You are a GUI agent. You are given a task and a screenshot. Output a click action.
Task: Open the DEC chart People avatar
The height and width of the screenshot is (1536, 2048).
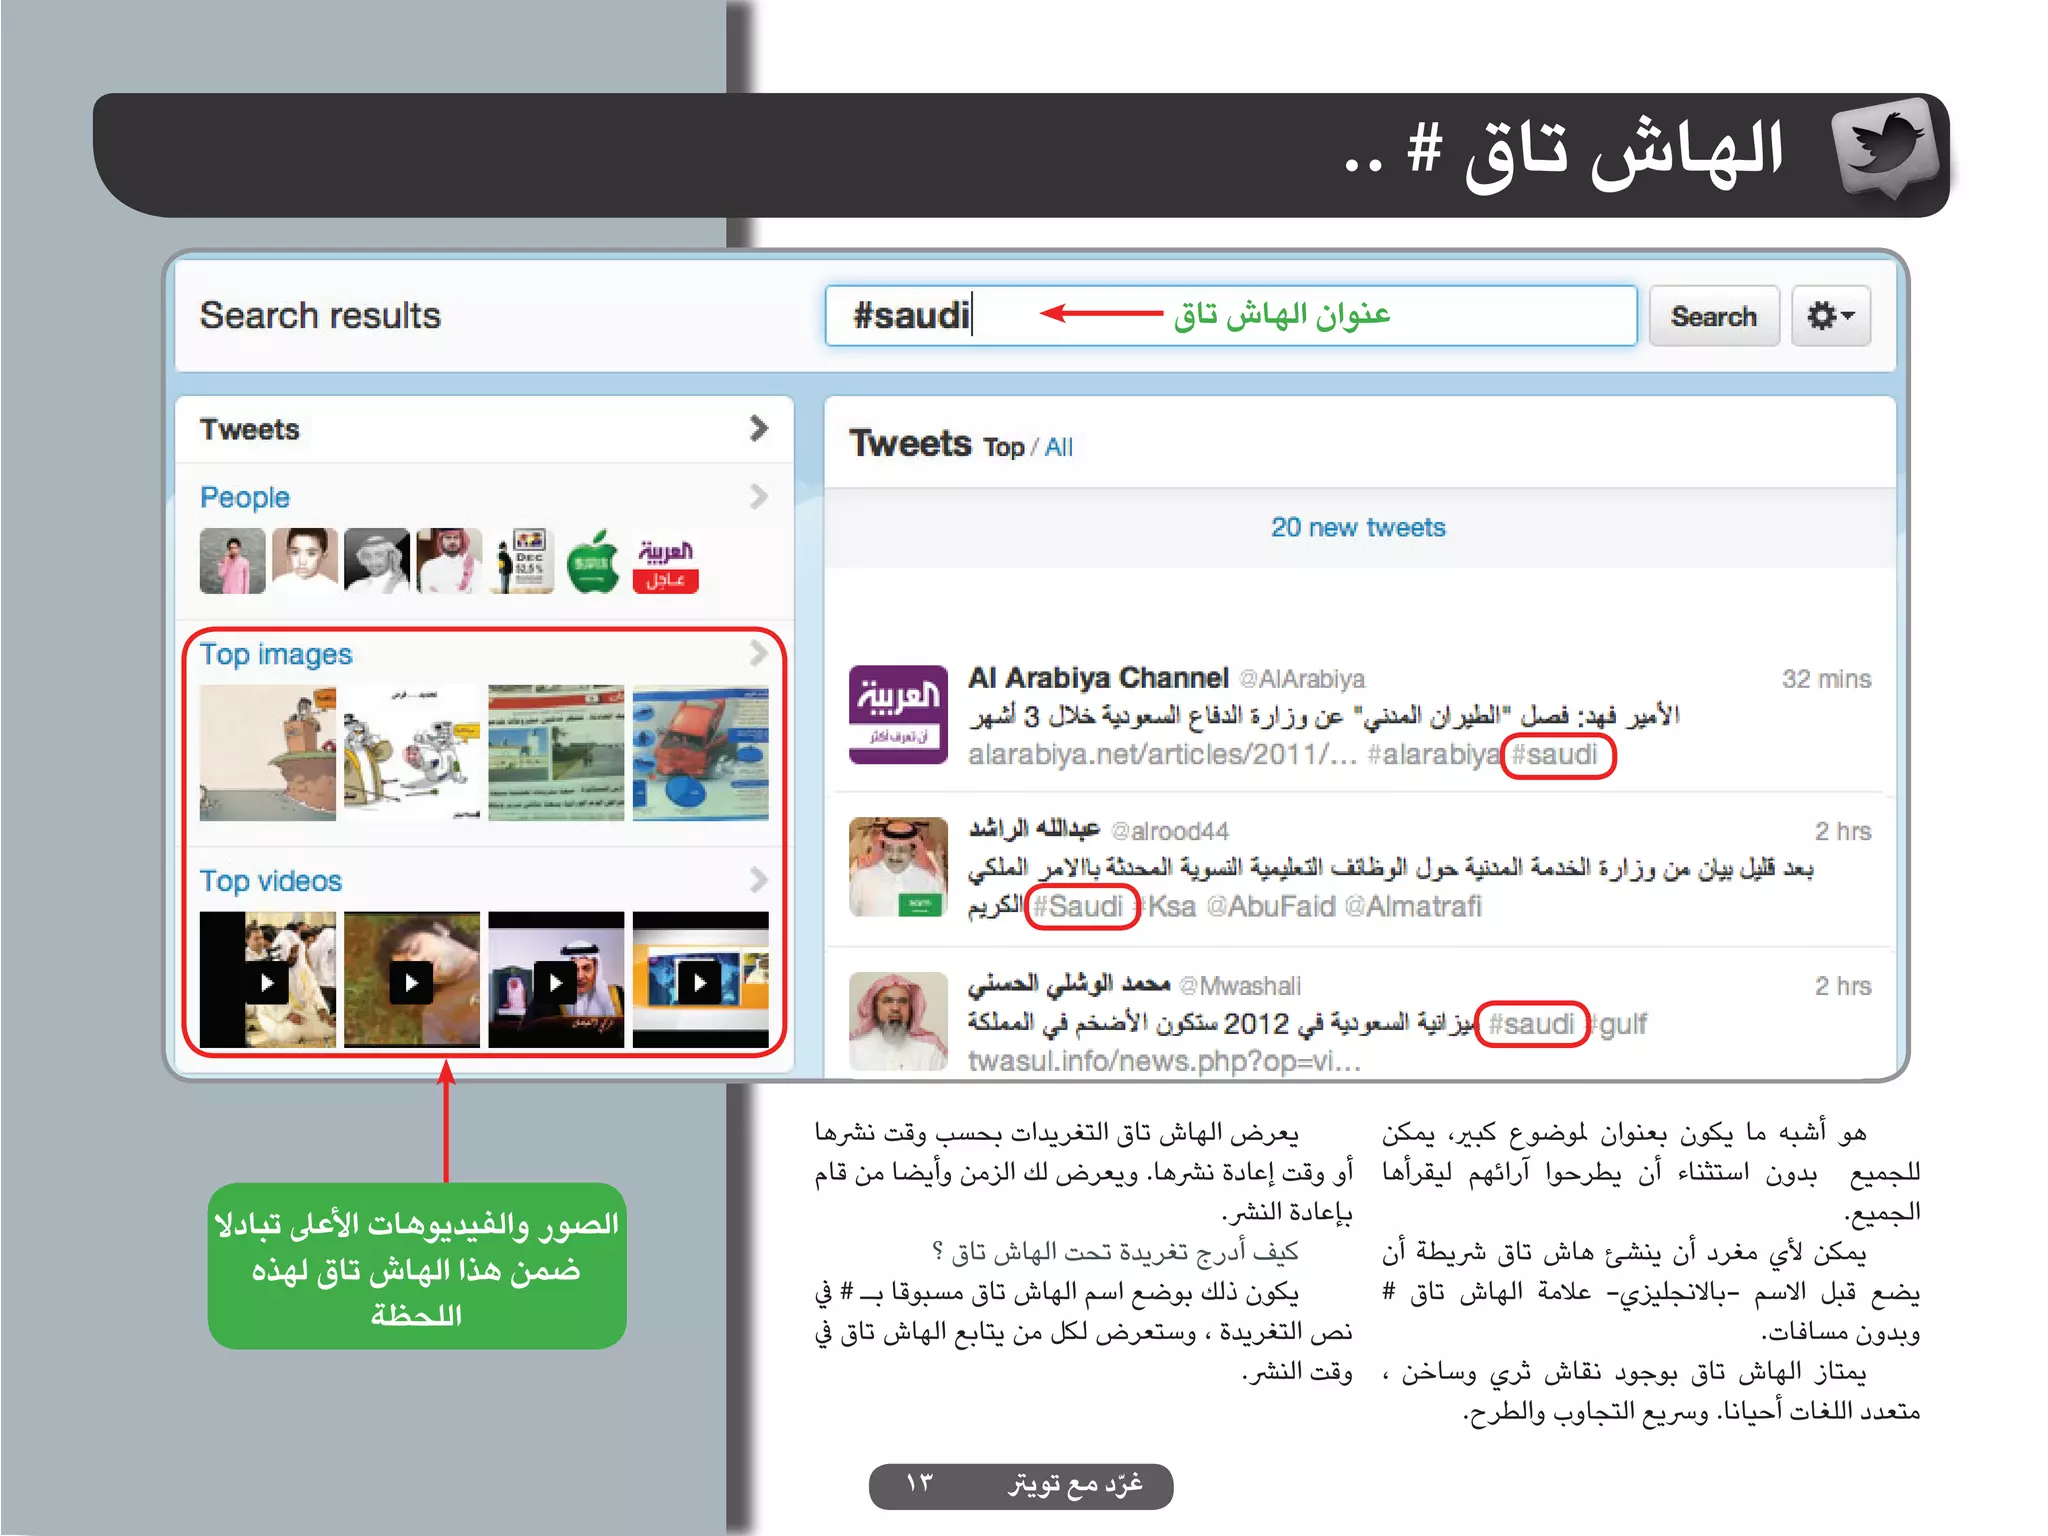pos(521,561)
